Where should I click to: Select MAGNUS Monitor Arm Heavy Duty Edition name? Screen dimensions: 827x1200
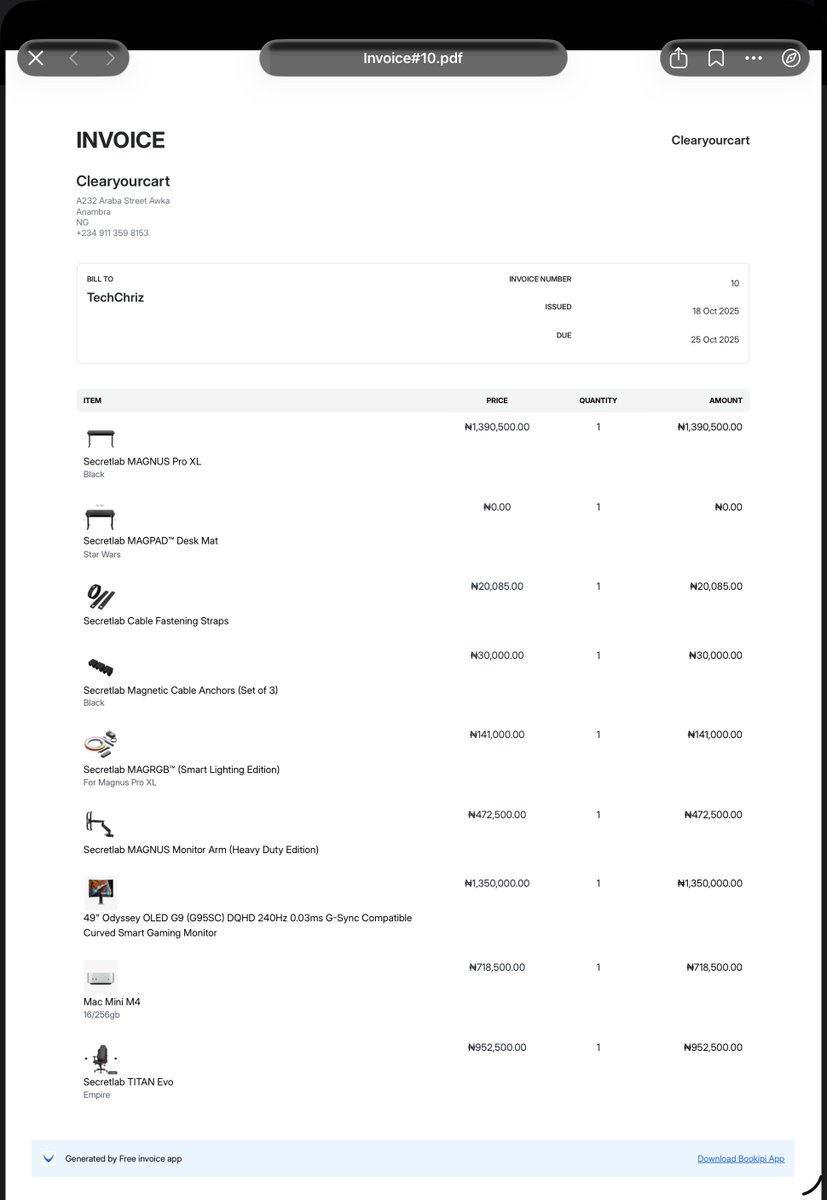tap(201, 850)
